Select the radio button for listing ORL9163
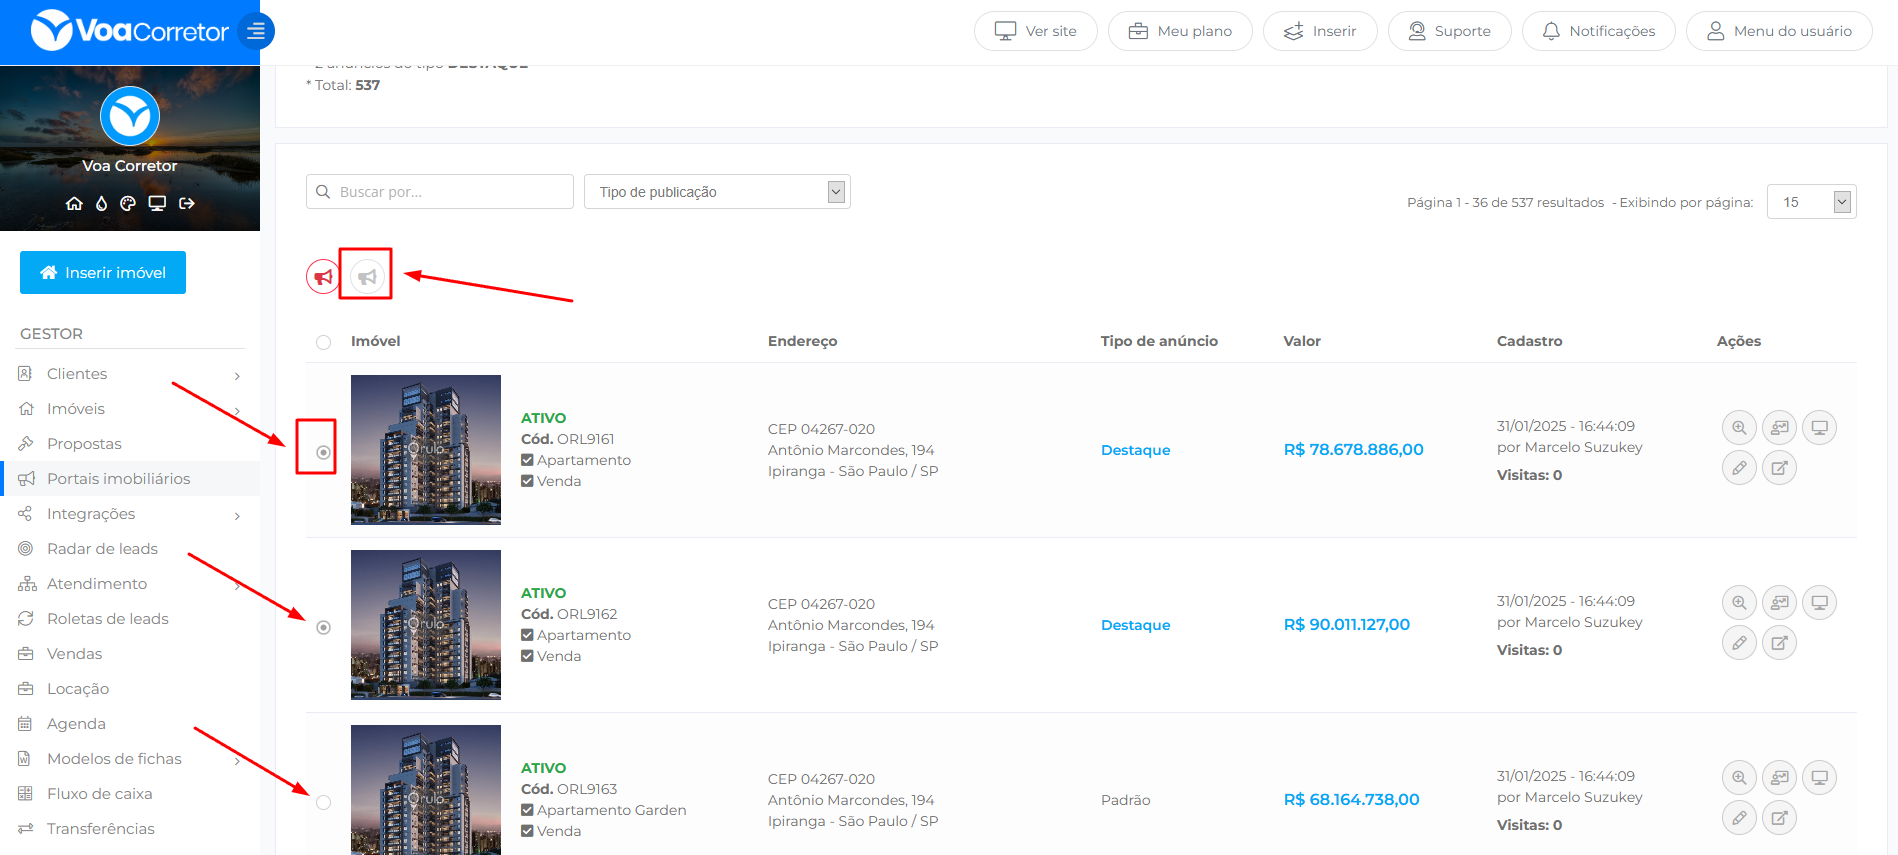The image size is (1898, 855). 323,802
